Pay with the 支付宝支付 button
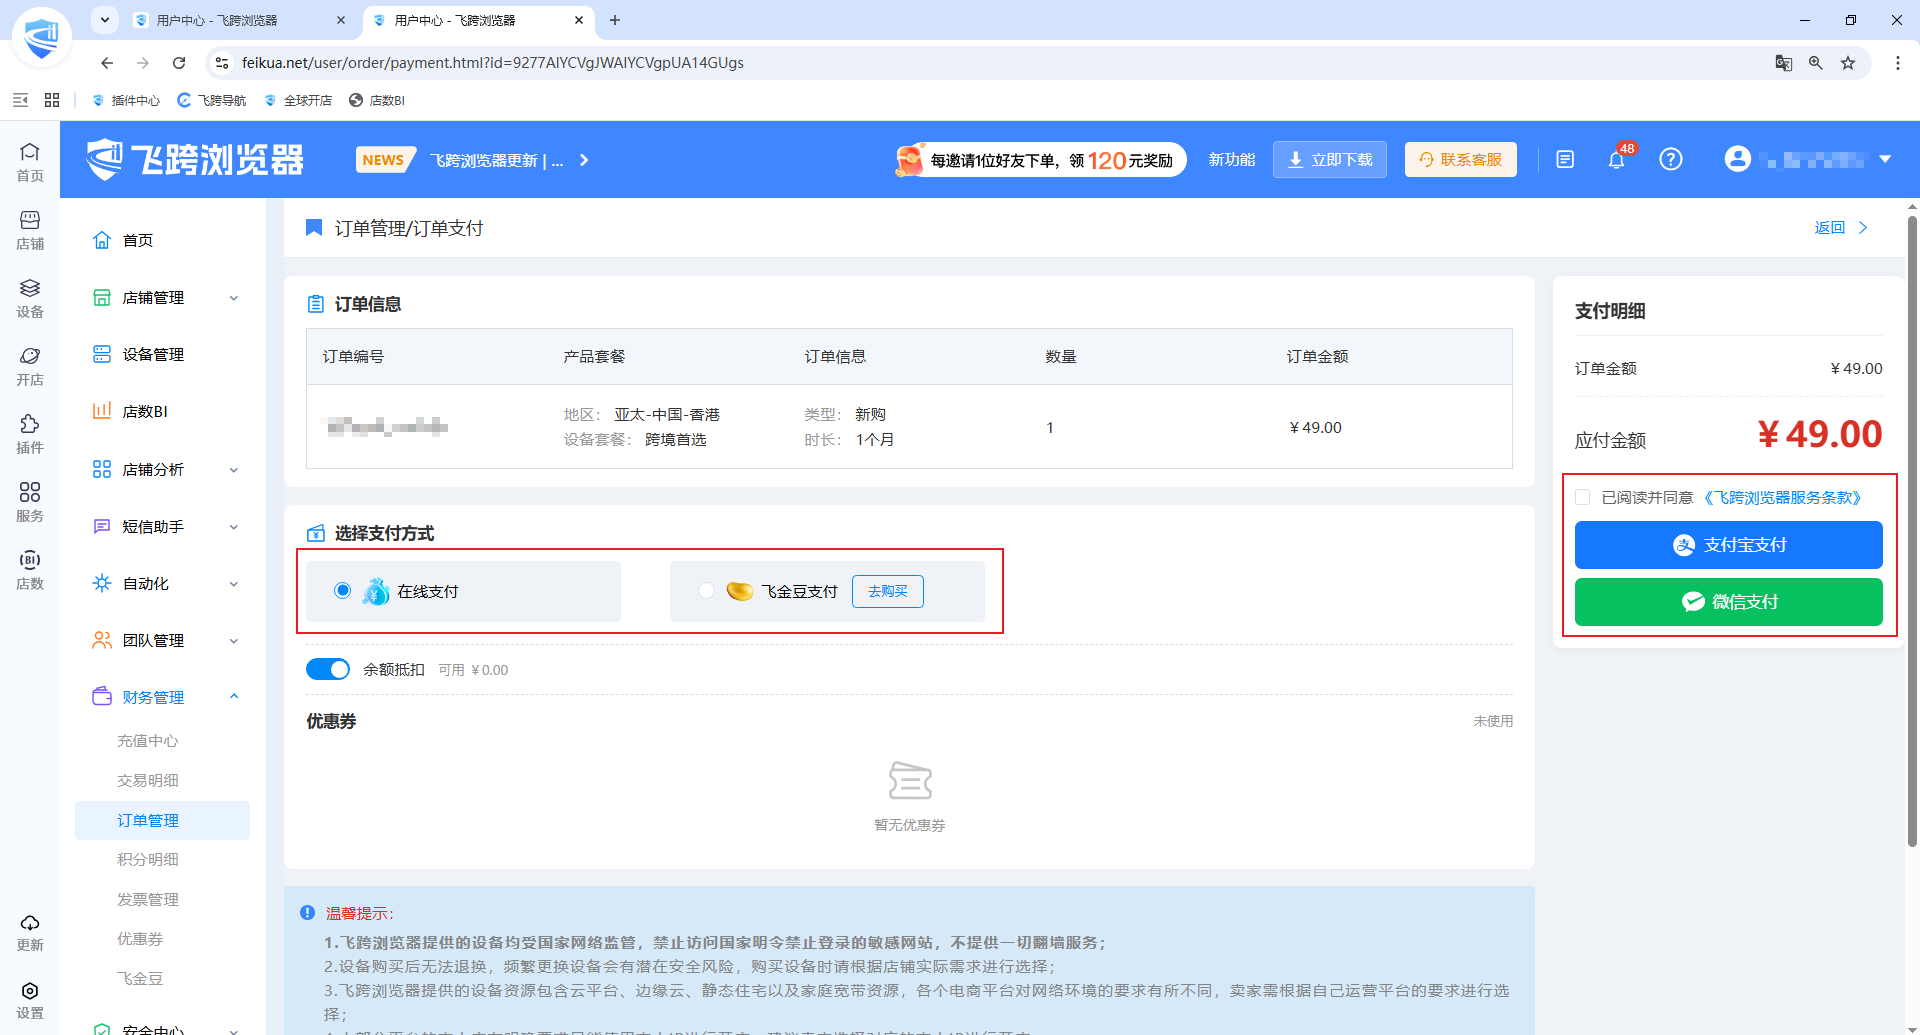The height and width of the screenshot is (1035, 1920). (x=1728, y=545)
